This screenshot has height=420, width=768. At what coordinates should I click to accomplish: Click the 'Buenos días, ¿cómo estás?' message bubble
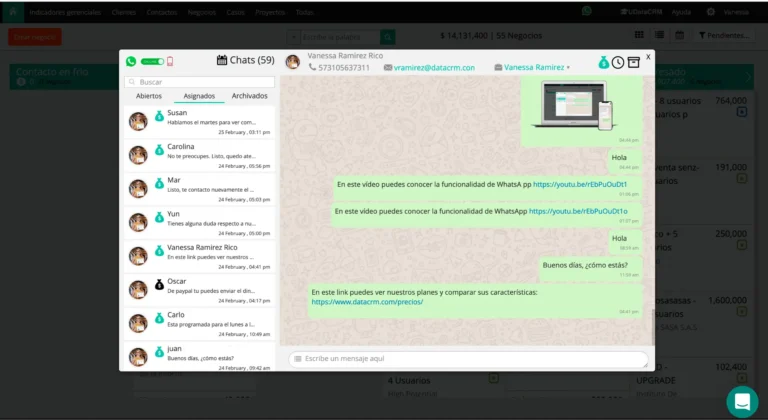coord(590,269)
